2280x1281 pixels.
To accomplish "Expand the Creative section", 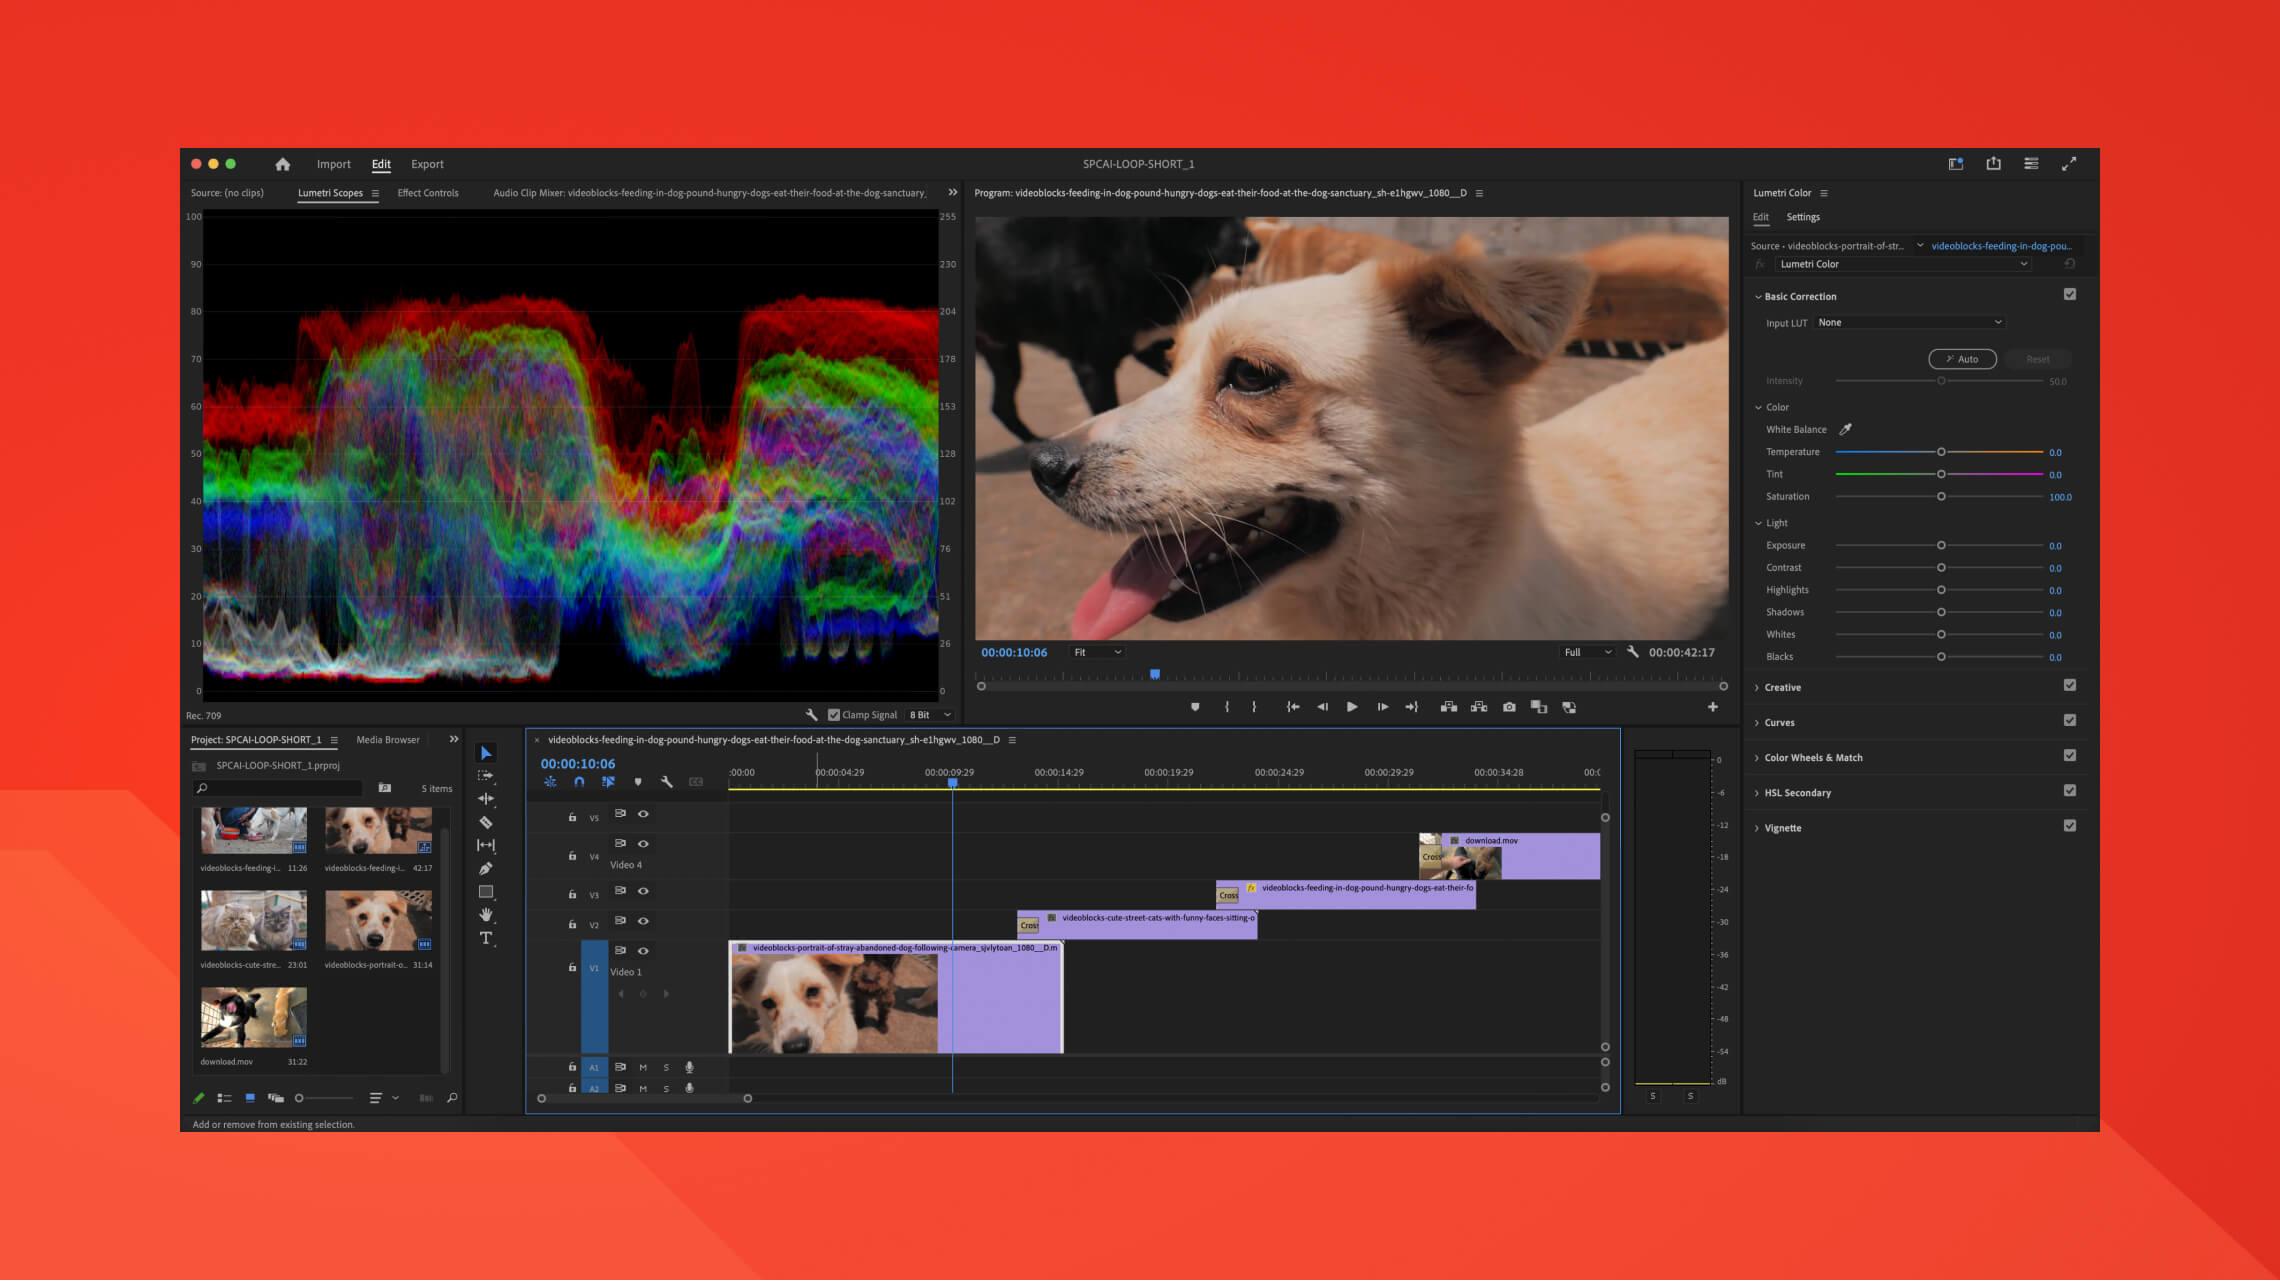I will pos(1757,688).
